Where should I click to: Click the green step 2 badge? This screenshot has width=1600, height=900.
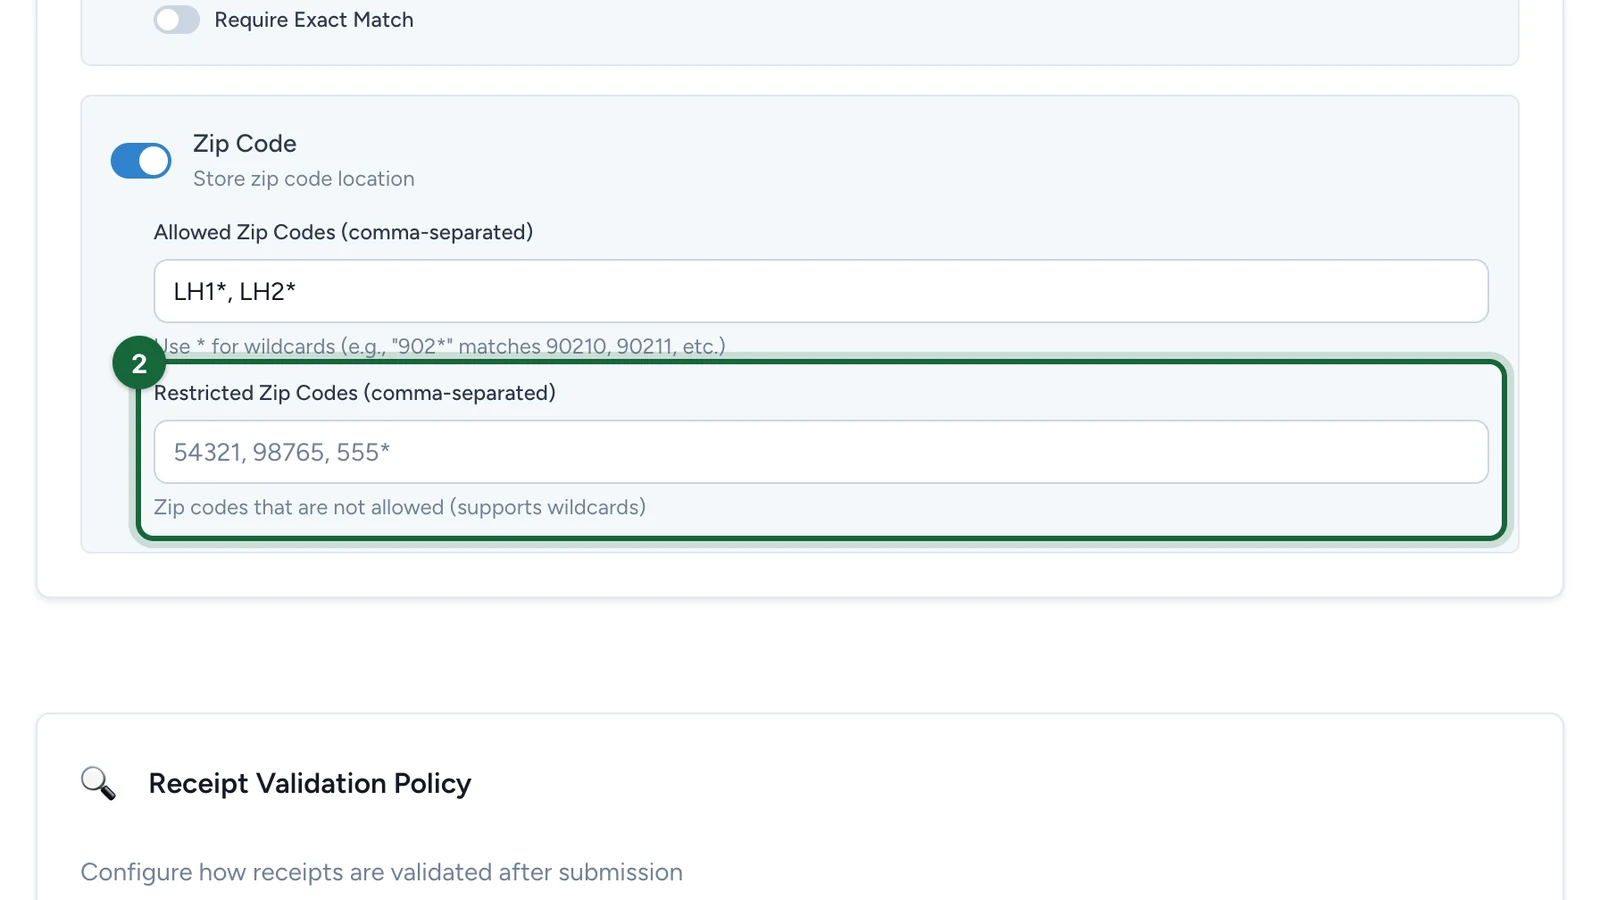139,363
